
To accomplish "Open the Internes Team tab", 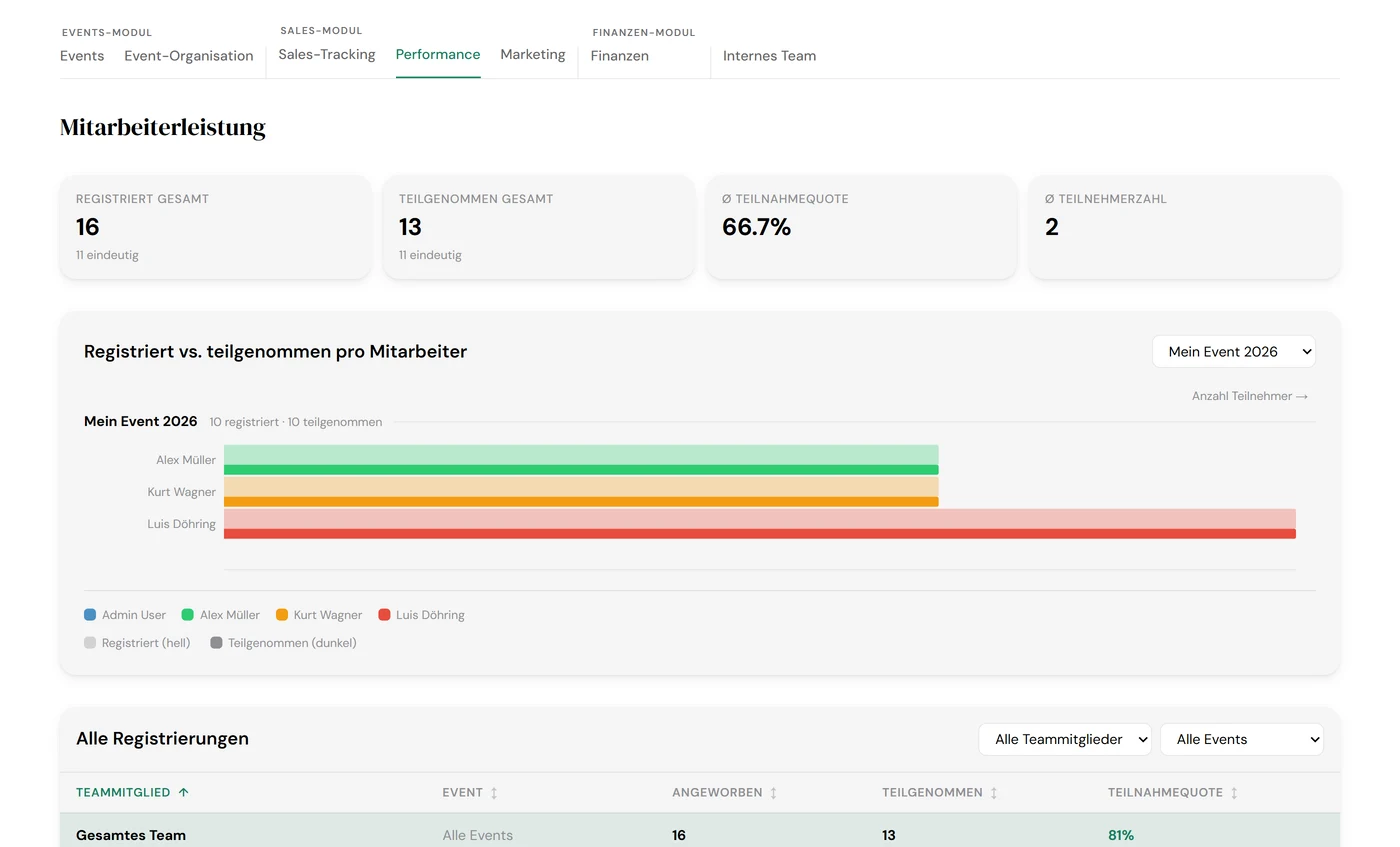I will click(770, 56).
